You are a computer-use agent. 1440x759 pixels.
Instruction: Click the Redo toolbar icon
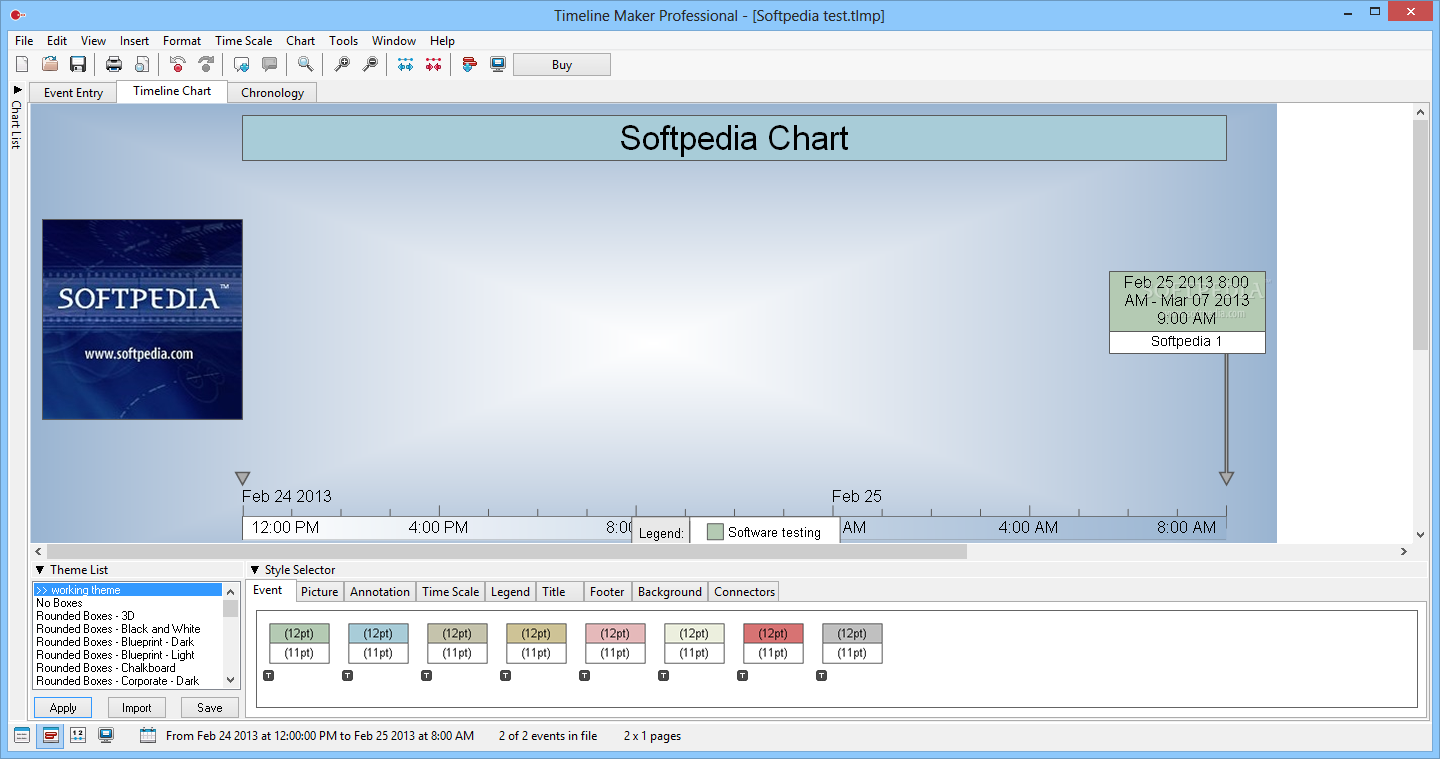[206, 65]
